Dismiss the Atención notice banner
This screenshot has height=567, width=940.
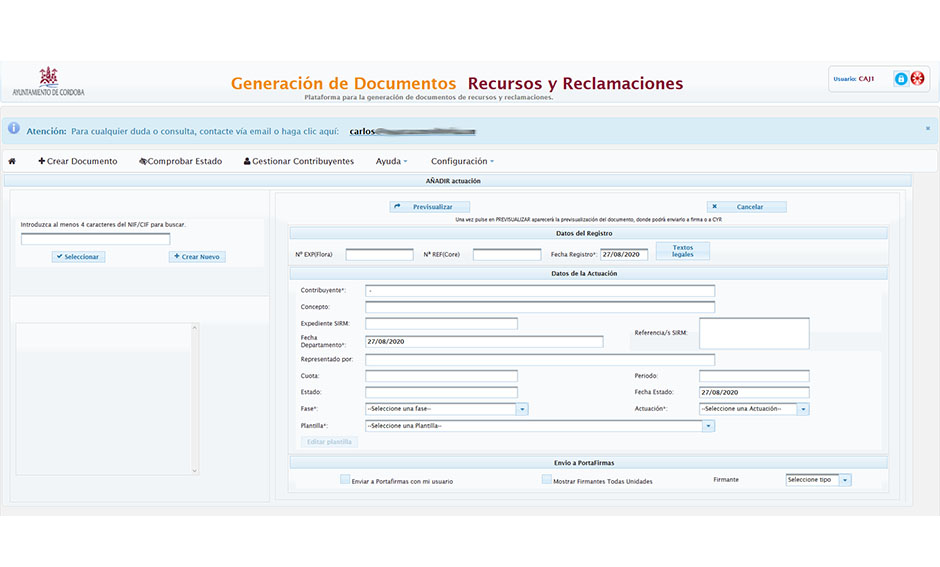(927, 129)
